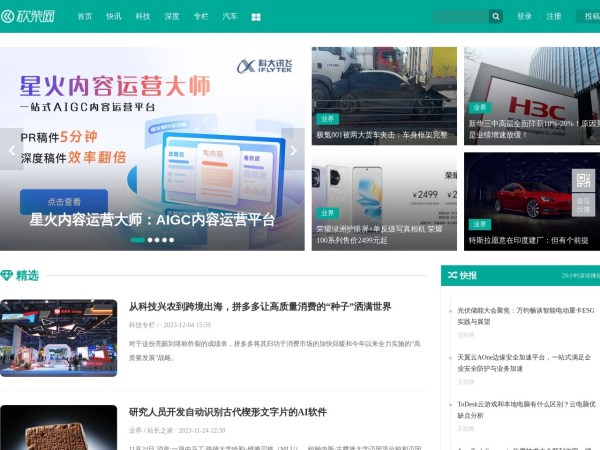Click the search magnifier icon
The height and width of the screenshot is (450, 600).
[x=495, y=17]
